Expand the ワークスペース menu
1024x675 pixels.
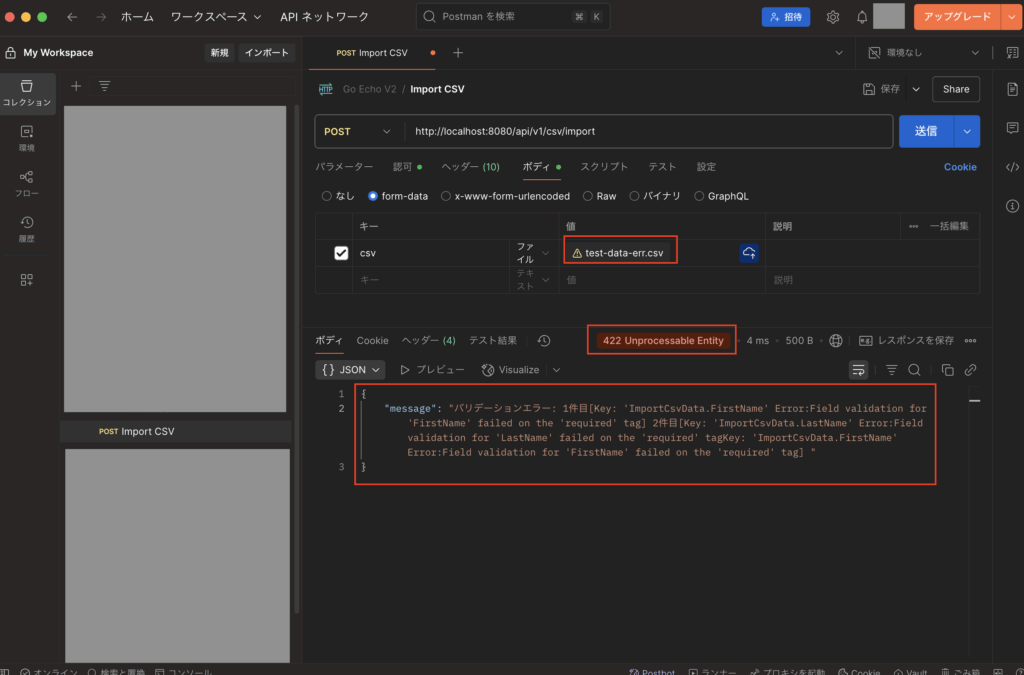[216, 17]
